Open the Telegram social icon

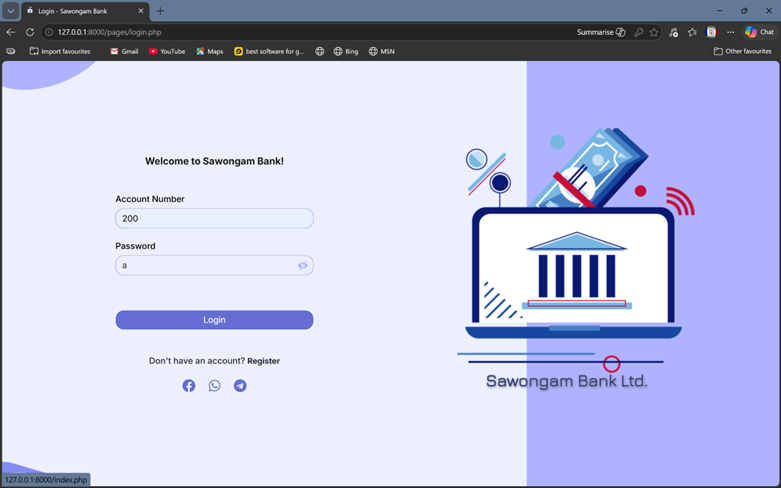[240, 385]
